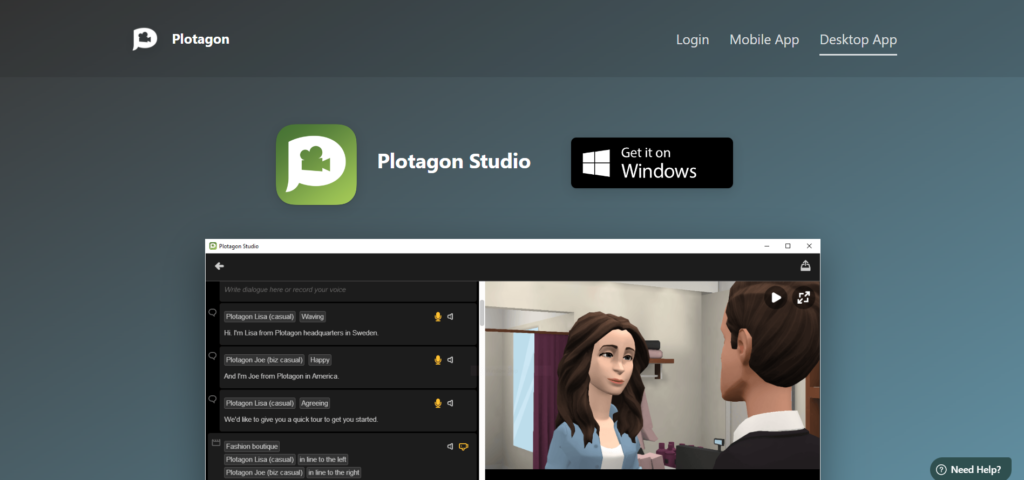Open Plotagon Lisa (casual) selector on Waving line
Viewport: 1024px width, 480px height.
[260, 317]
